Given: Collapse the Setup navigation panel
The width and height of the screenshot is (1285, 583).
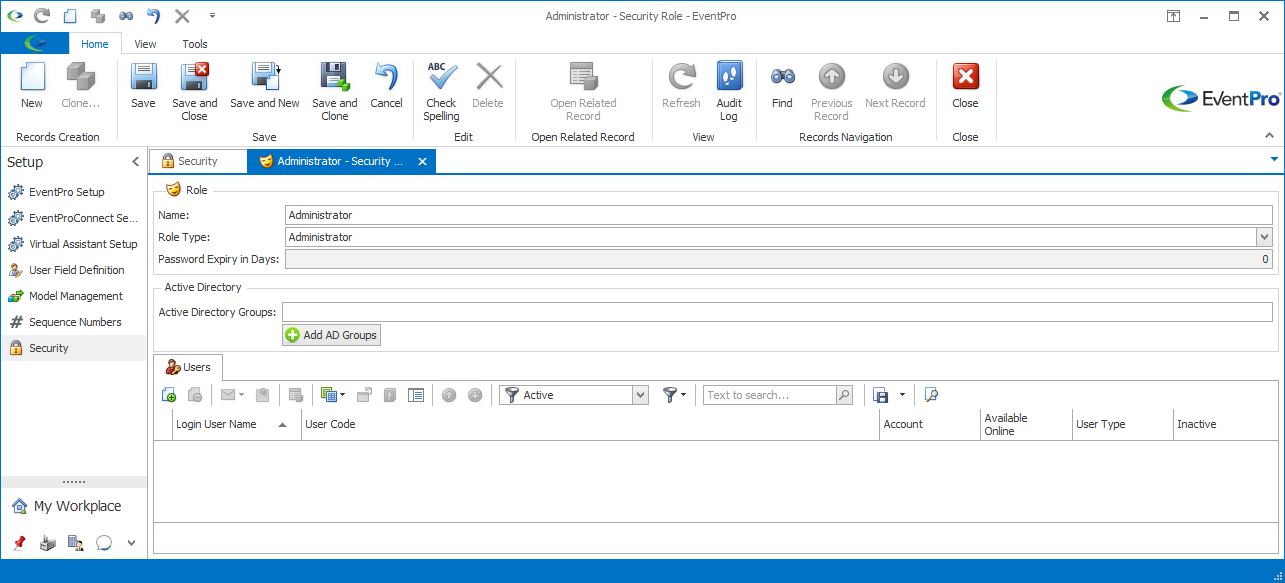Looking at the screenshot, I should [136, 162].
